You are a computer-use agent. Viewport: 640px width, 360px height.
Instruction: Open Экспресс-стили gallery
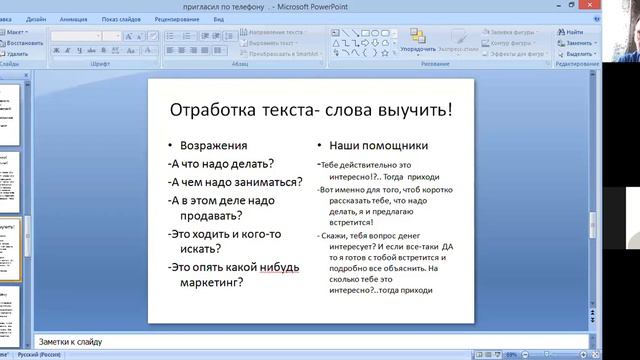tap(458, 41)
